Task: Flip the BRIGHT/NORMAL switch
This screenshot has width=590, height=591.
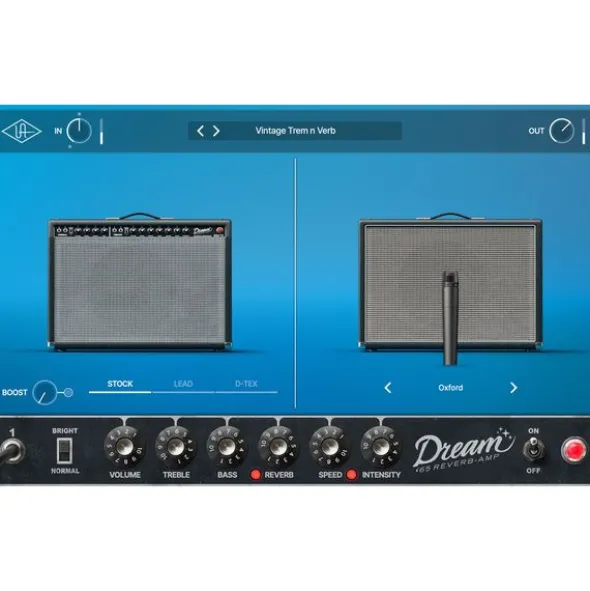Action: [x=64, y=451]
